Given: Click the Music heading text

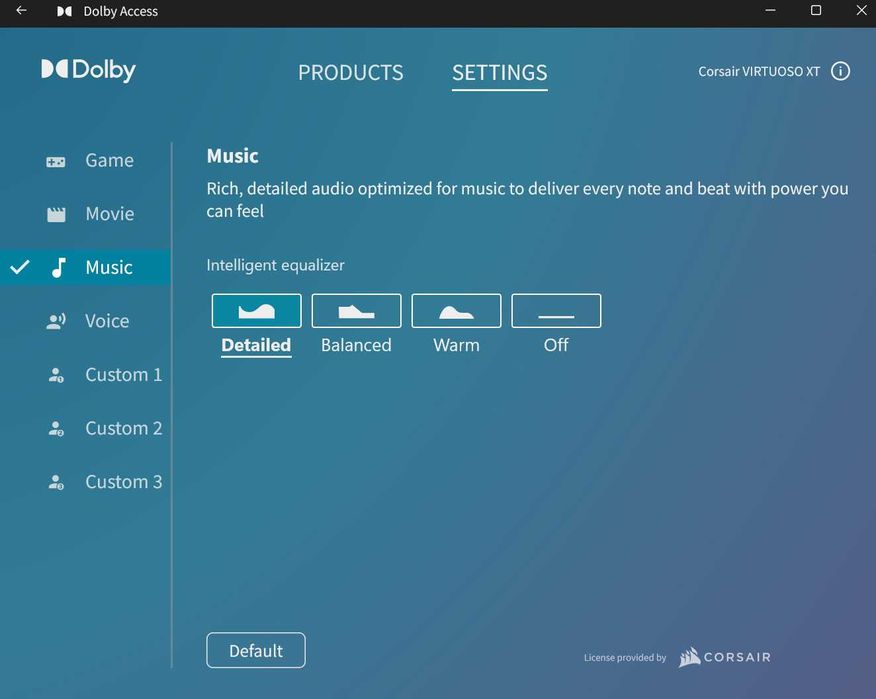Looking at the screenshot, I should (x=232, y=156).
